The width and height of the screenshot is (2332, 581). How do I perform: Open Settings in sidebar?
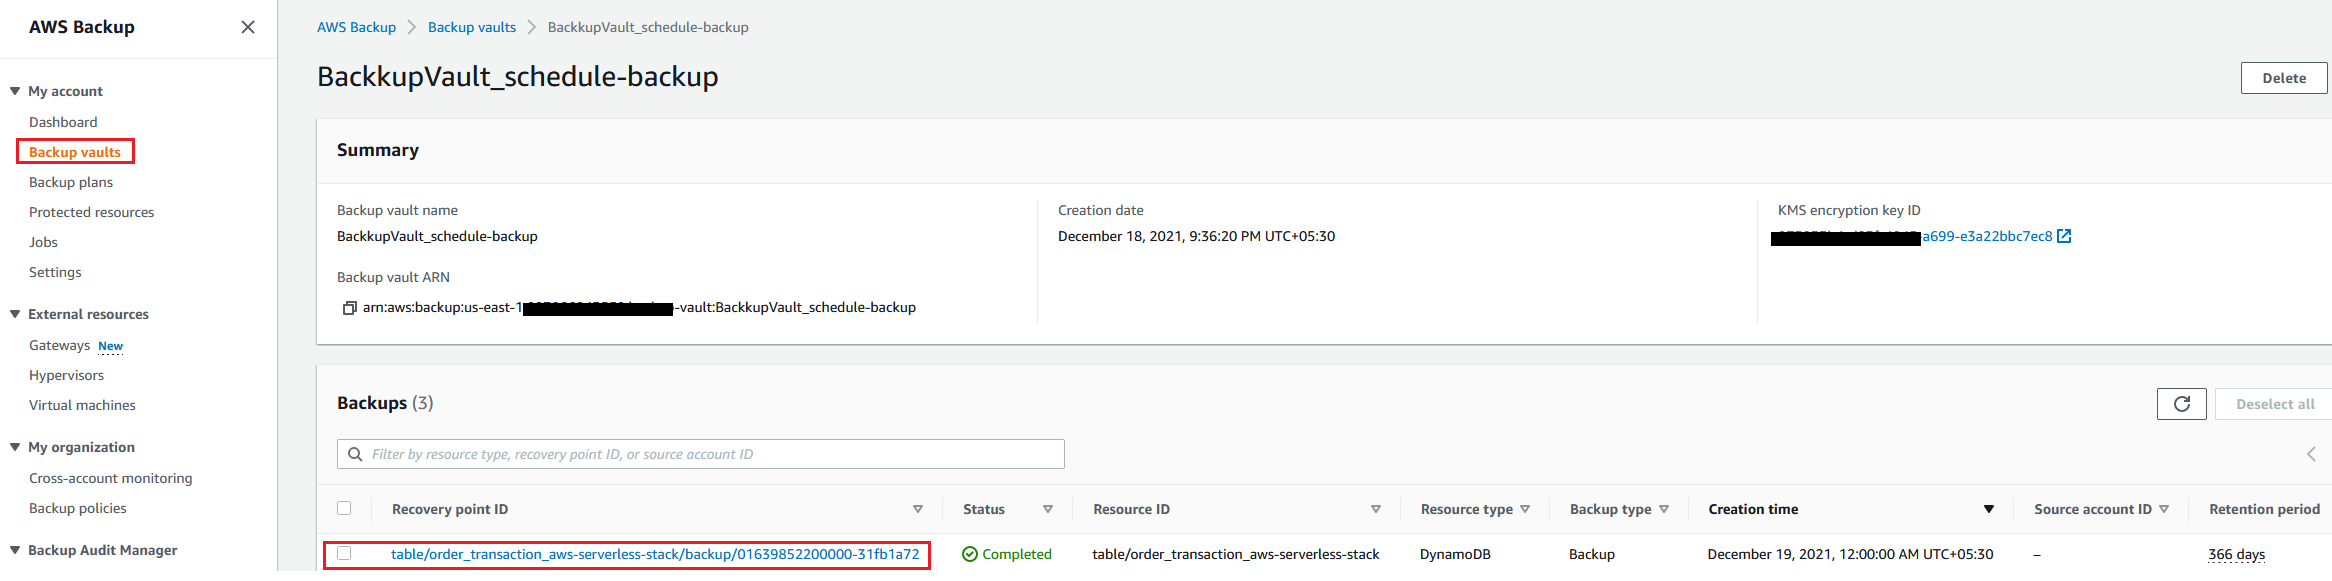pos(55,272)
